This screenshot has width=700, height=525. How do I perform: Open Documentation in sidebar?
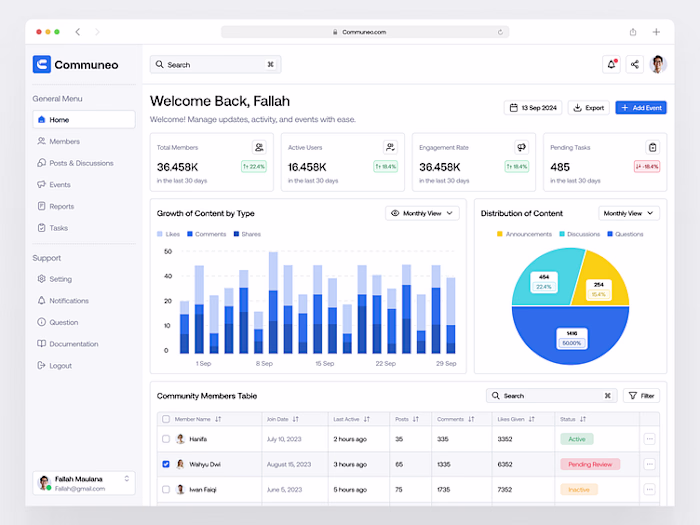(84, 344)
